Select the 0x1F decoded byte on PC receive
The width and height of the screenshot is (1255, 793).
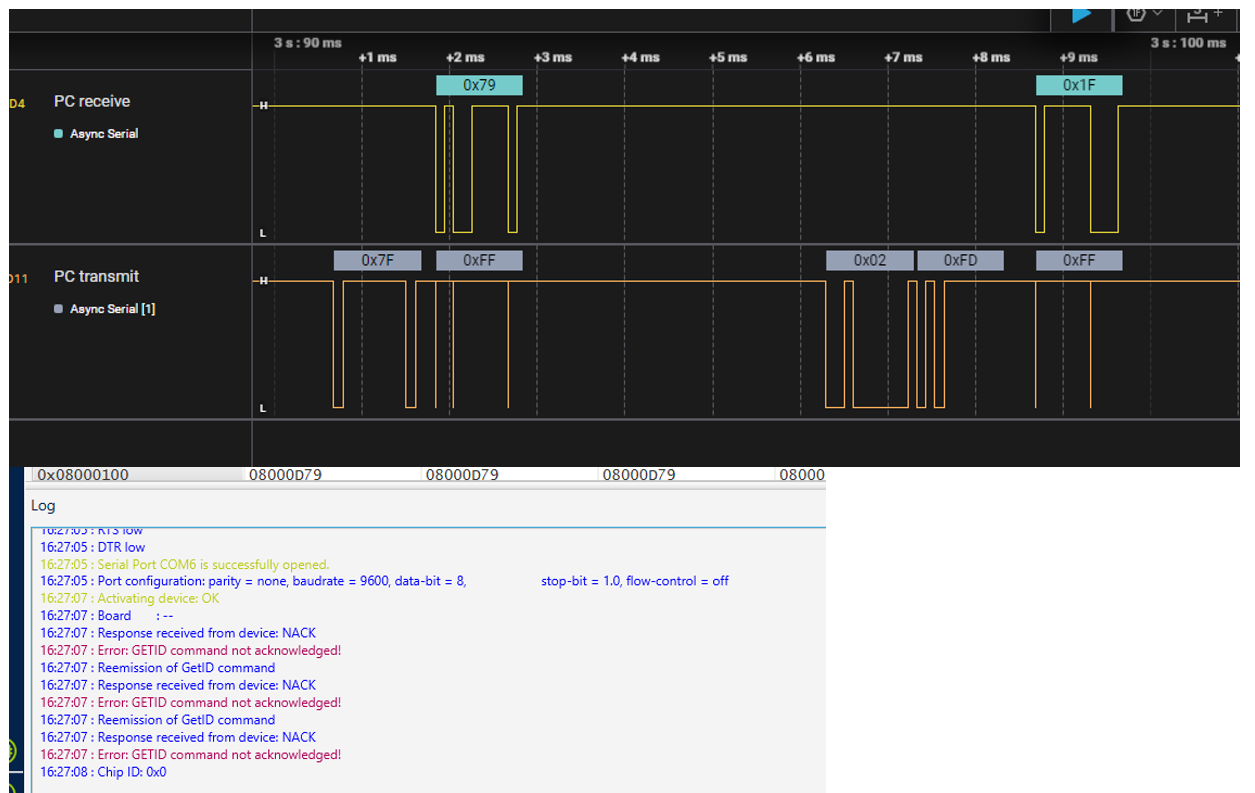[x=1081, y=85]
